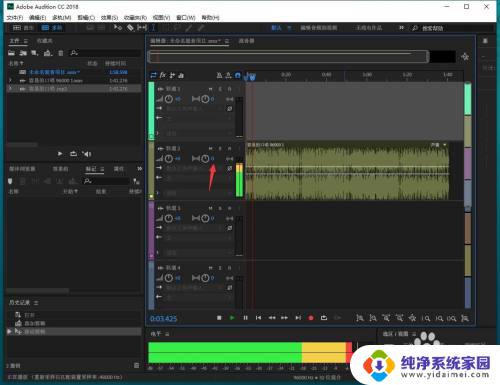The width and height of the screenshot is (500, 385).
Task: Click the Search Help field
Action: pos(453,28)
